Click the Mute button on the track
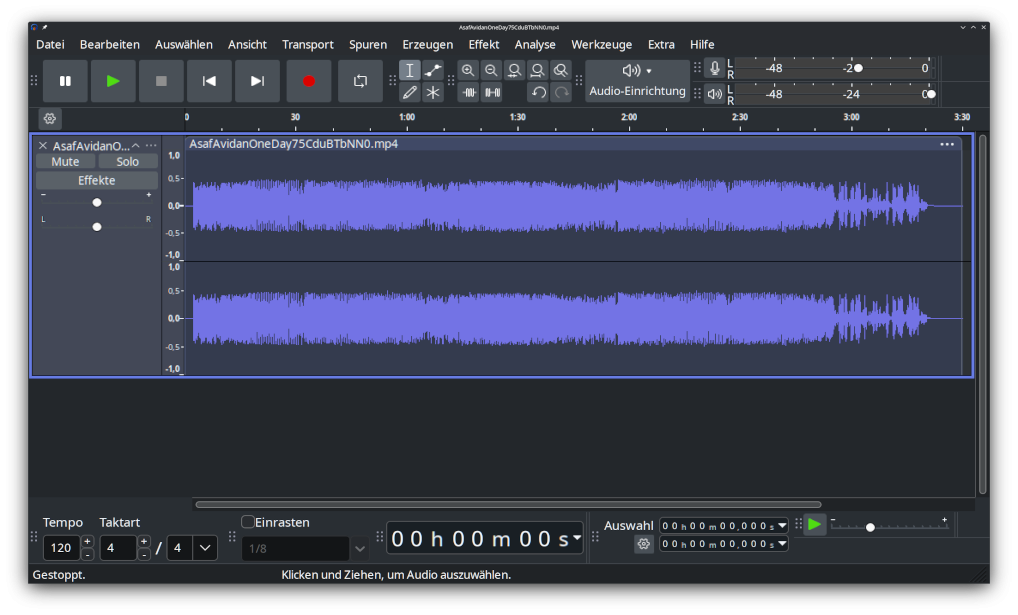Viewport: 1018px width, 615px height. tap(65, 161)
